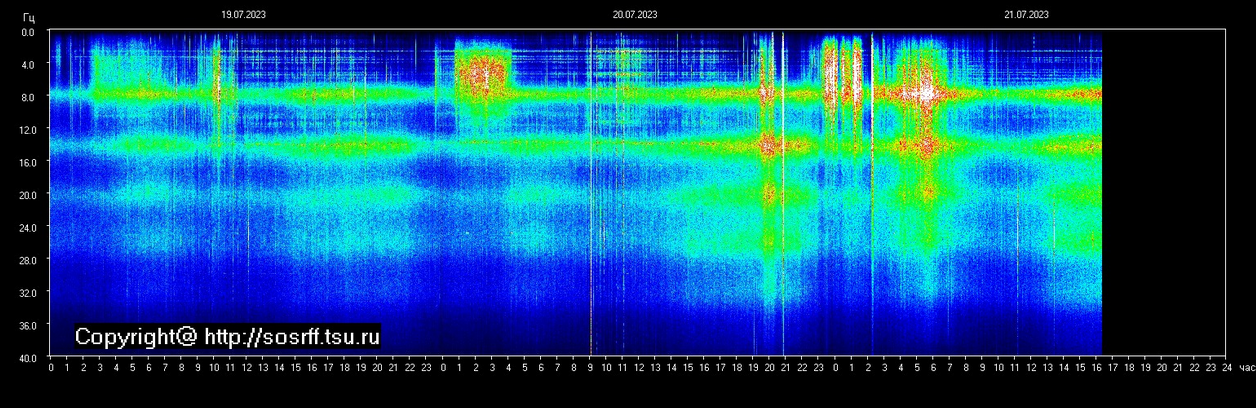Click the 40.0 frequency axis label

click(27, 357)
